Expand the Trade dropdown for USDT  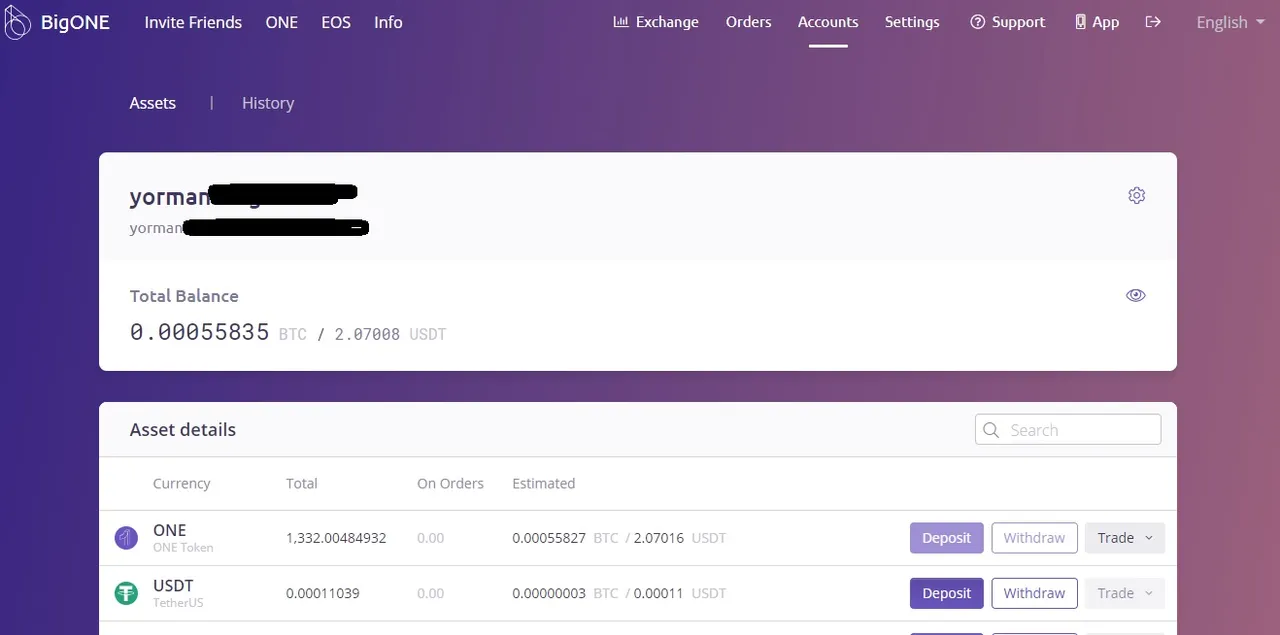(1125, 593)
